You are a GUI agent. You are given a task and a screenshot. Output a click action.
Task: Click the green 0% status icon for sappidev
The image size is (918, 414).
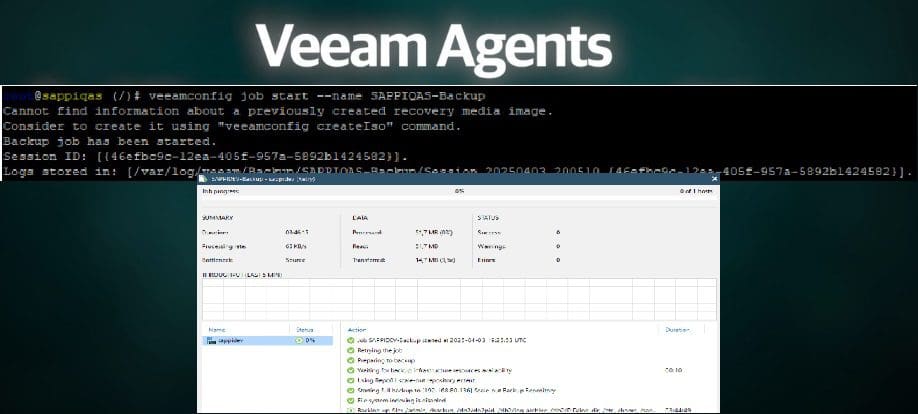tap(299, 340)
